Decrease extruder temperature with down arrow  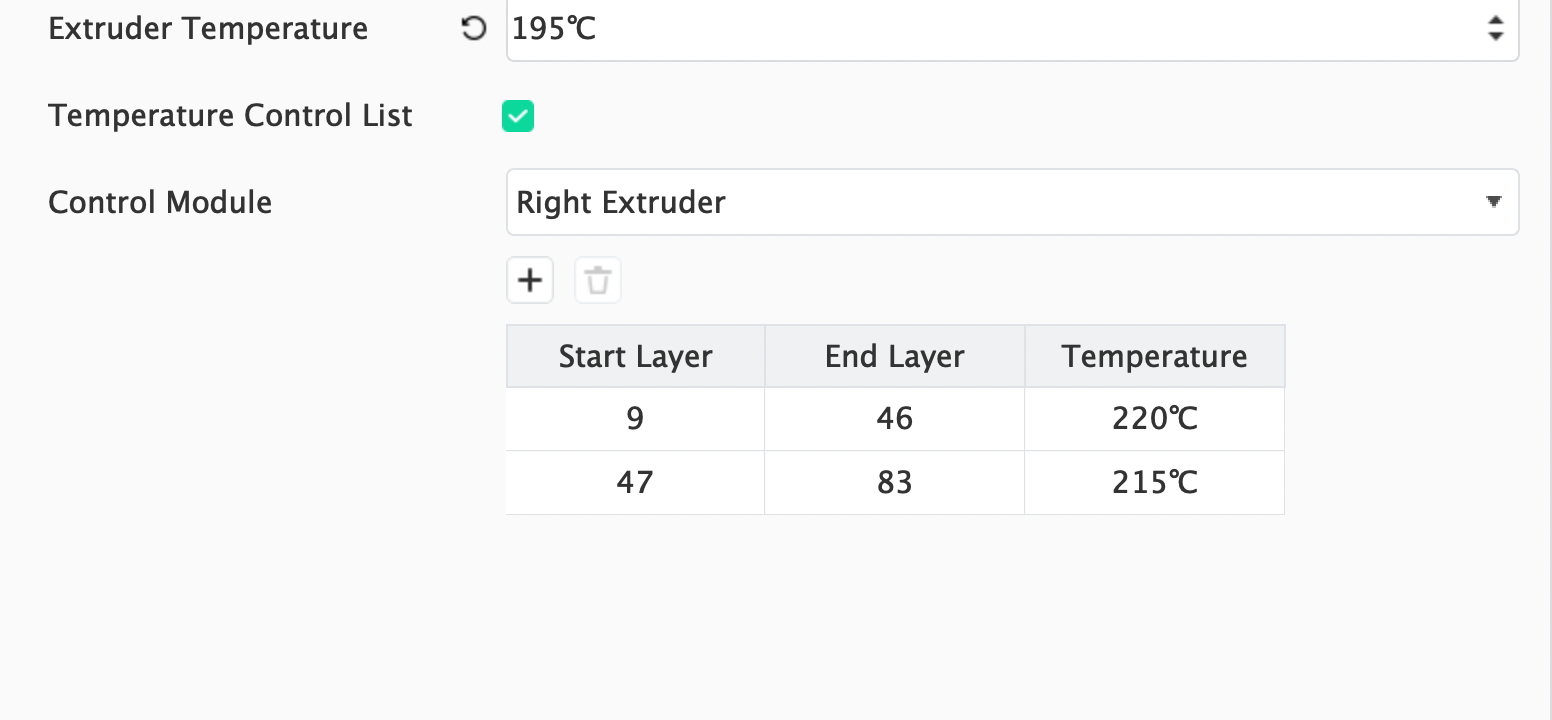[1495, 36]
